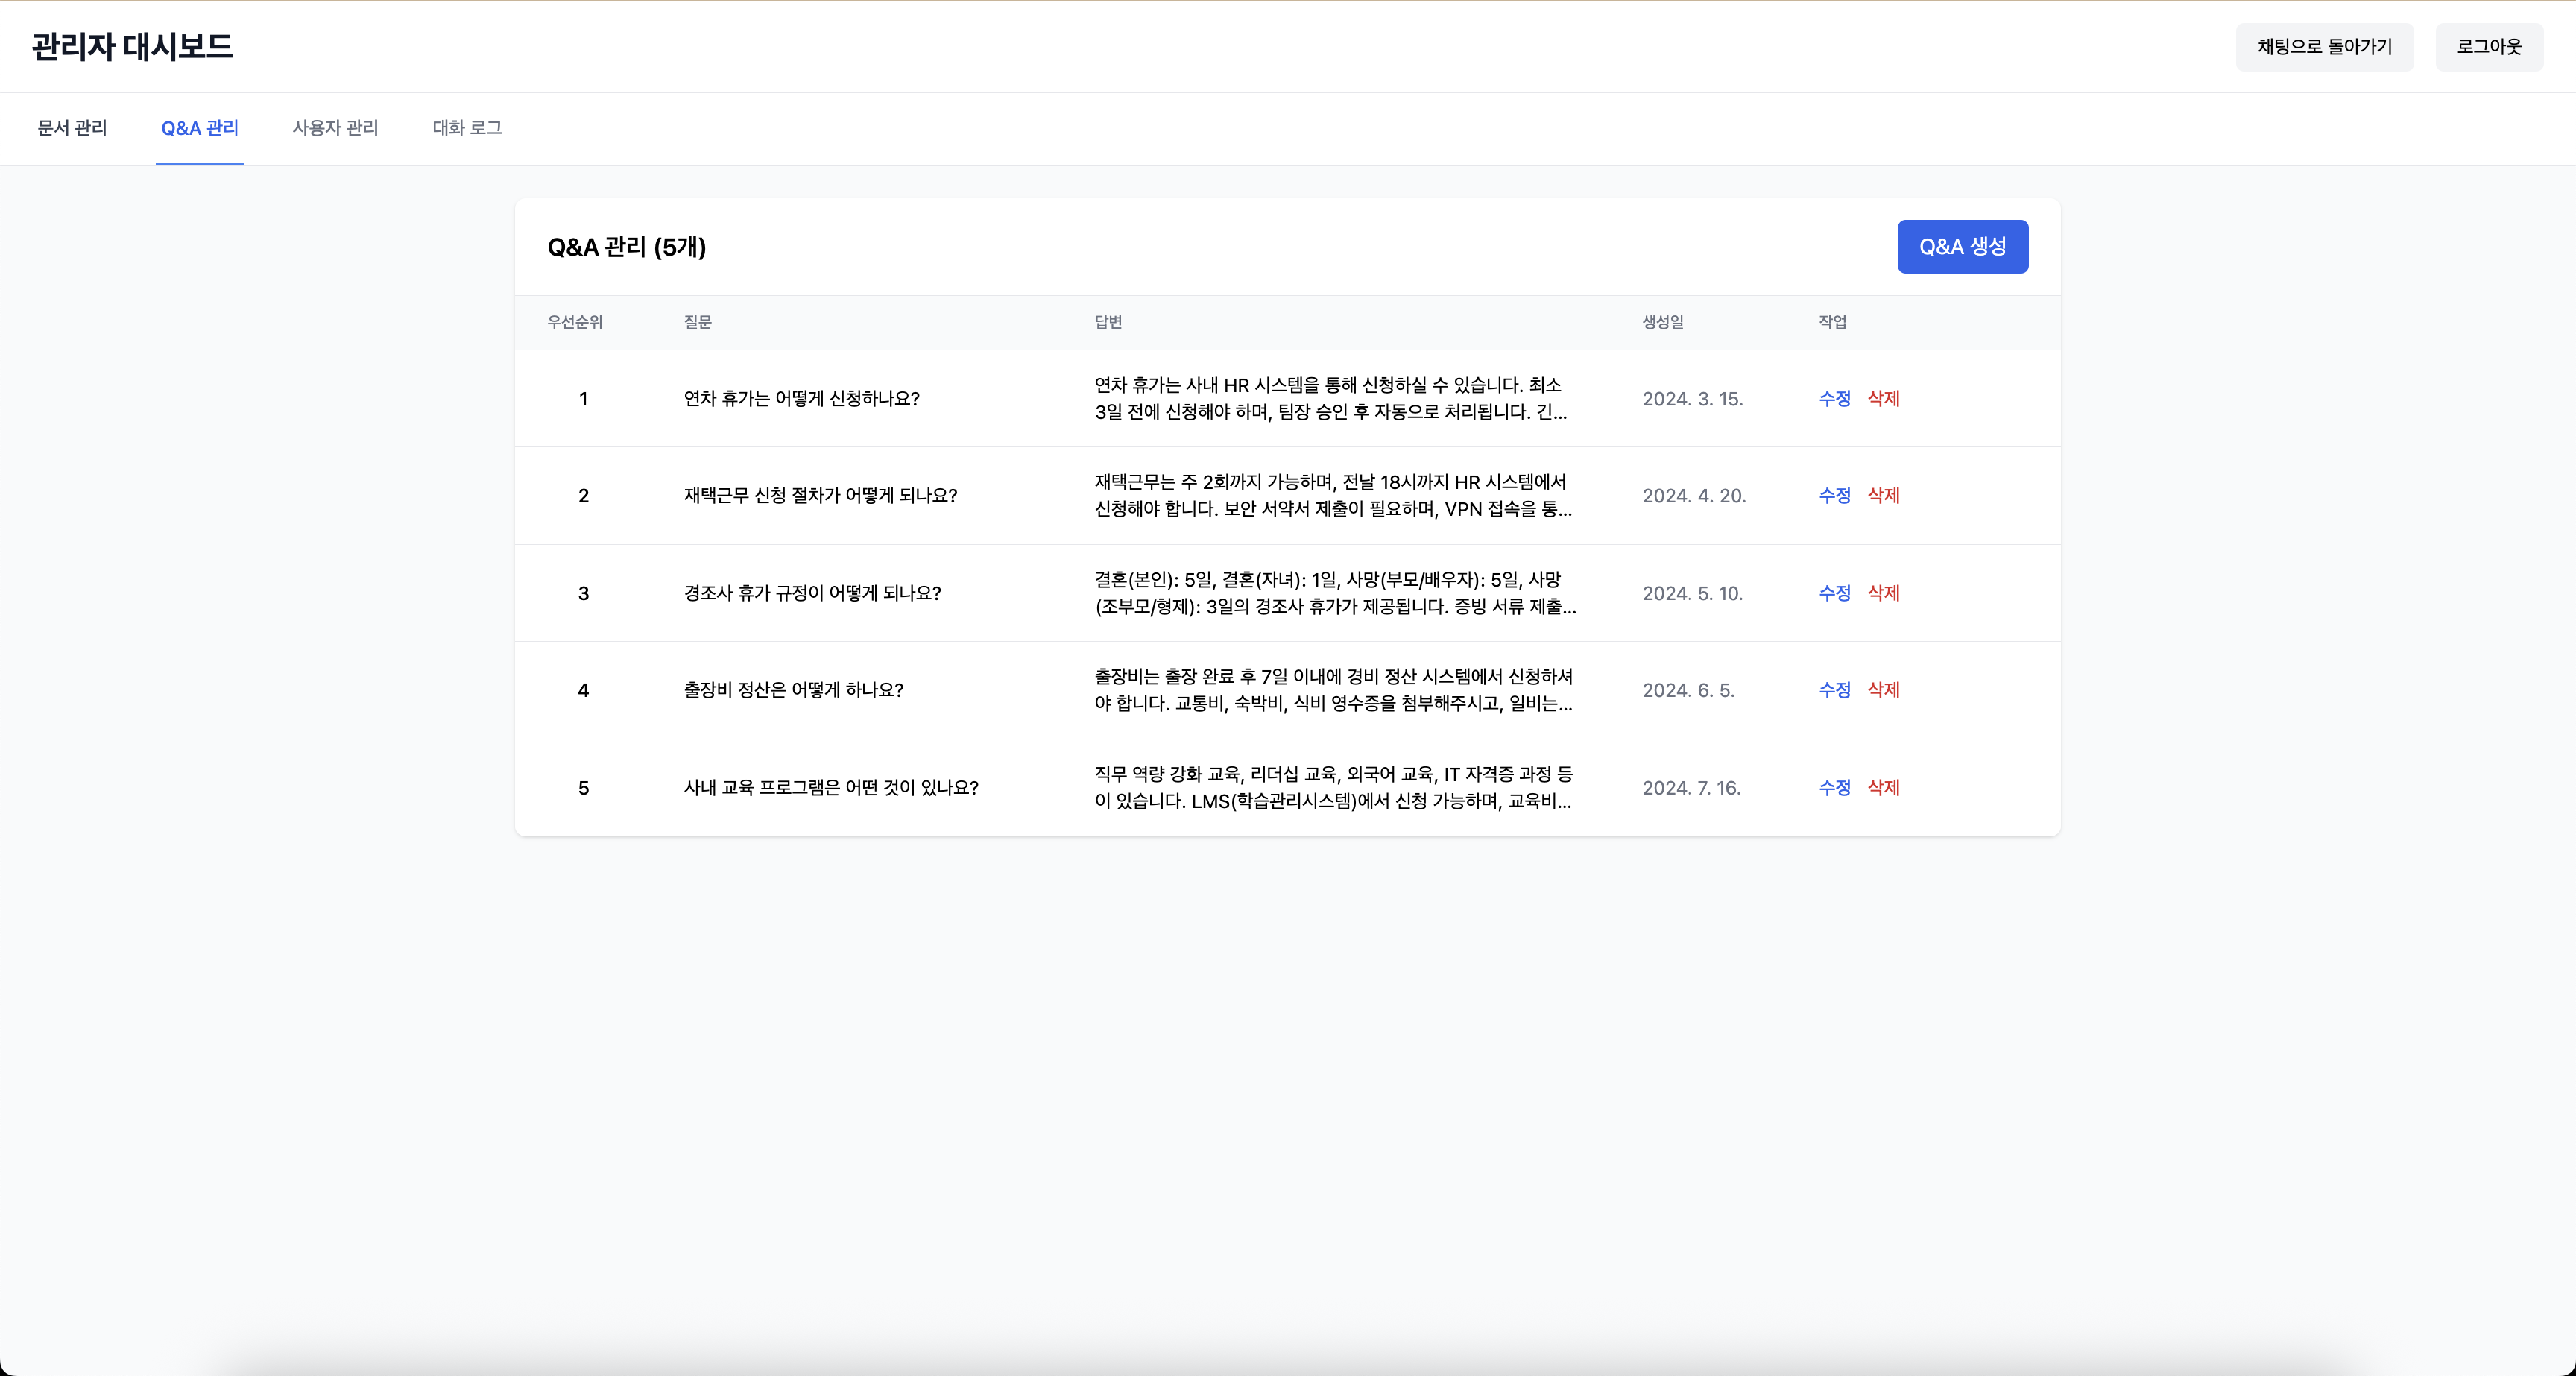Delete the 사내 교육 프로그램 row
The width and height of the screenshot is (2576, 1376).
tap(1883, 788)
